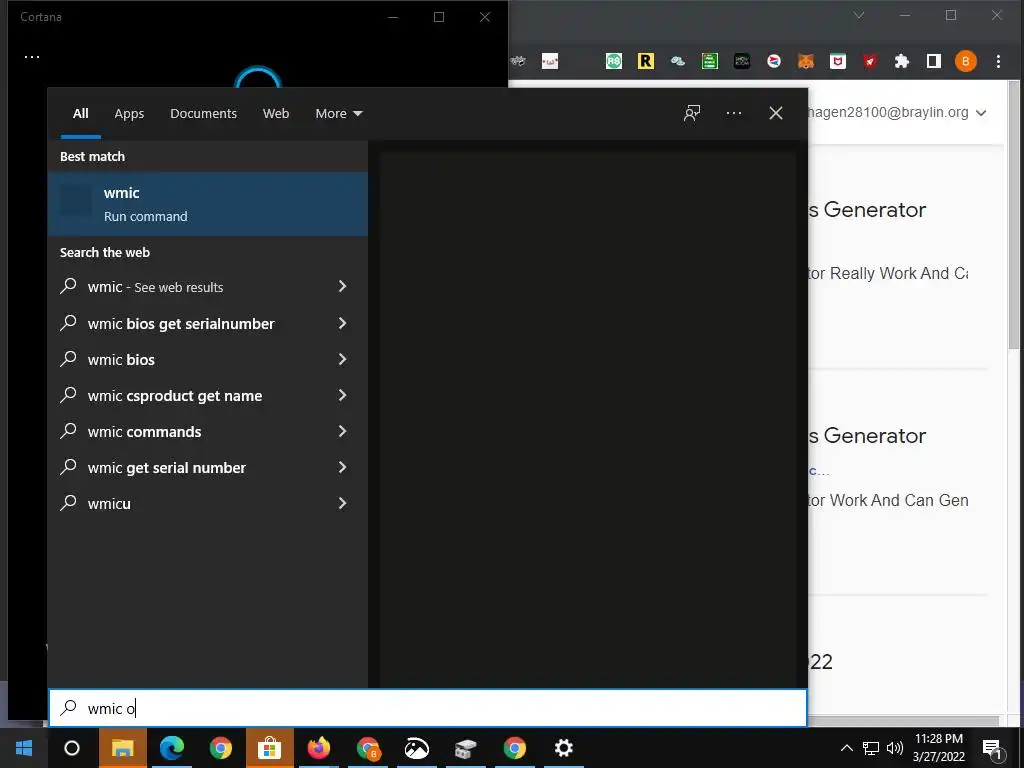This screenshot has height=768, width=1024.
Task: Show hidden system tray icons
Action: pos(846,748)
